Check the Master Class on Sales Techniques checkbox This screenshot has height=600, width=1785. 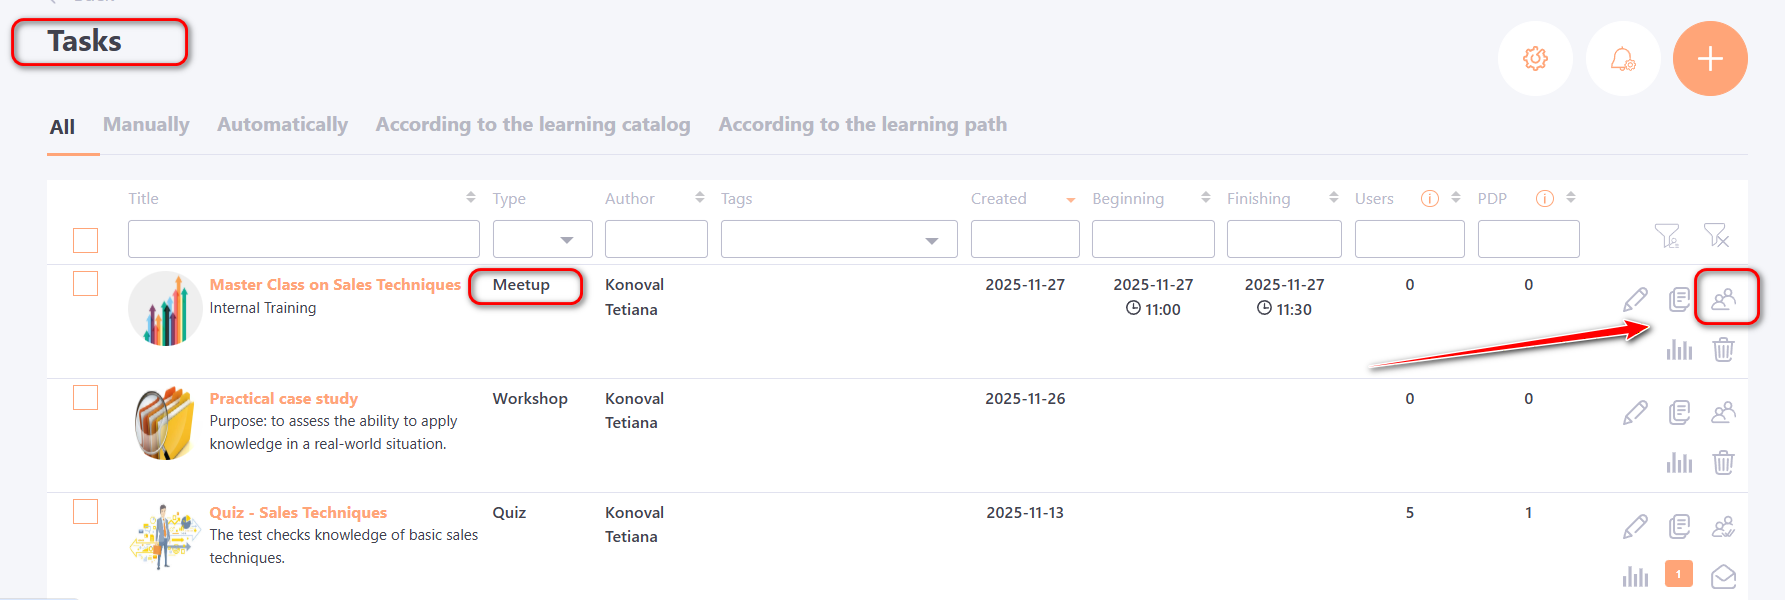[86, 284]
